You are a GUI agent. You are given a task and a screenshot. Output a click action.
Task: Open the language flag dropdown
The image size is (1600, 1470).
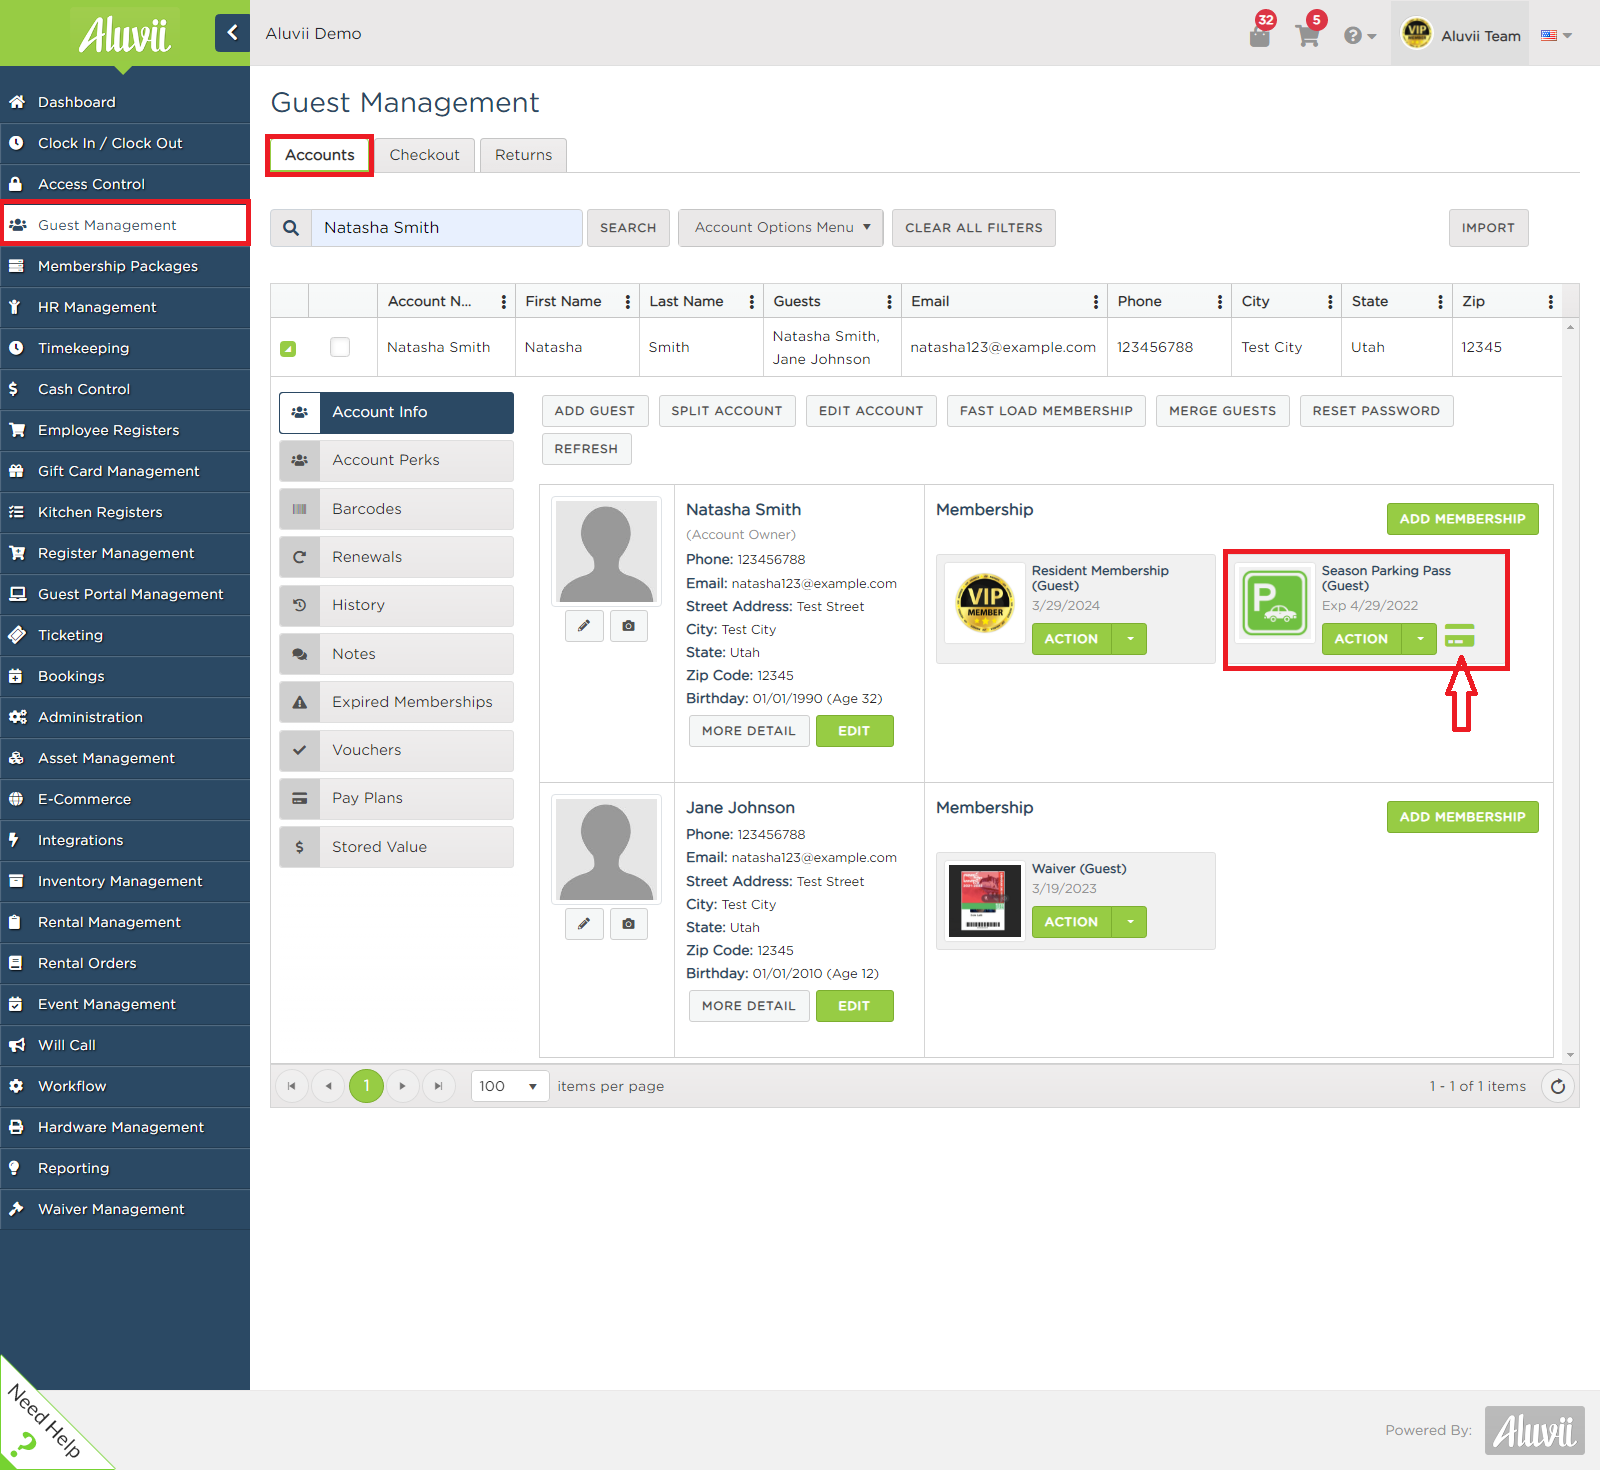(1556, 35)
